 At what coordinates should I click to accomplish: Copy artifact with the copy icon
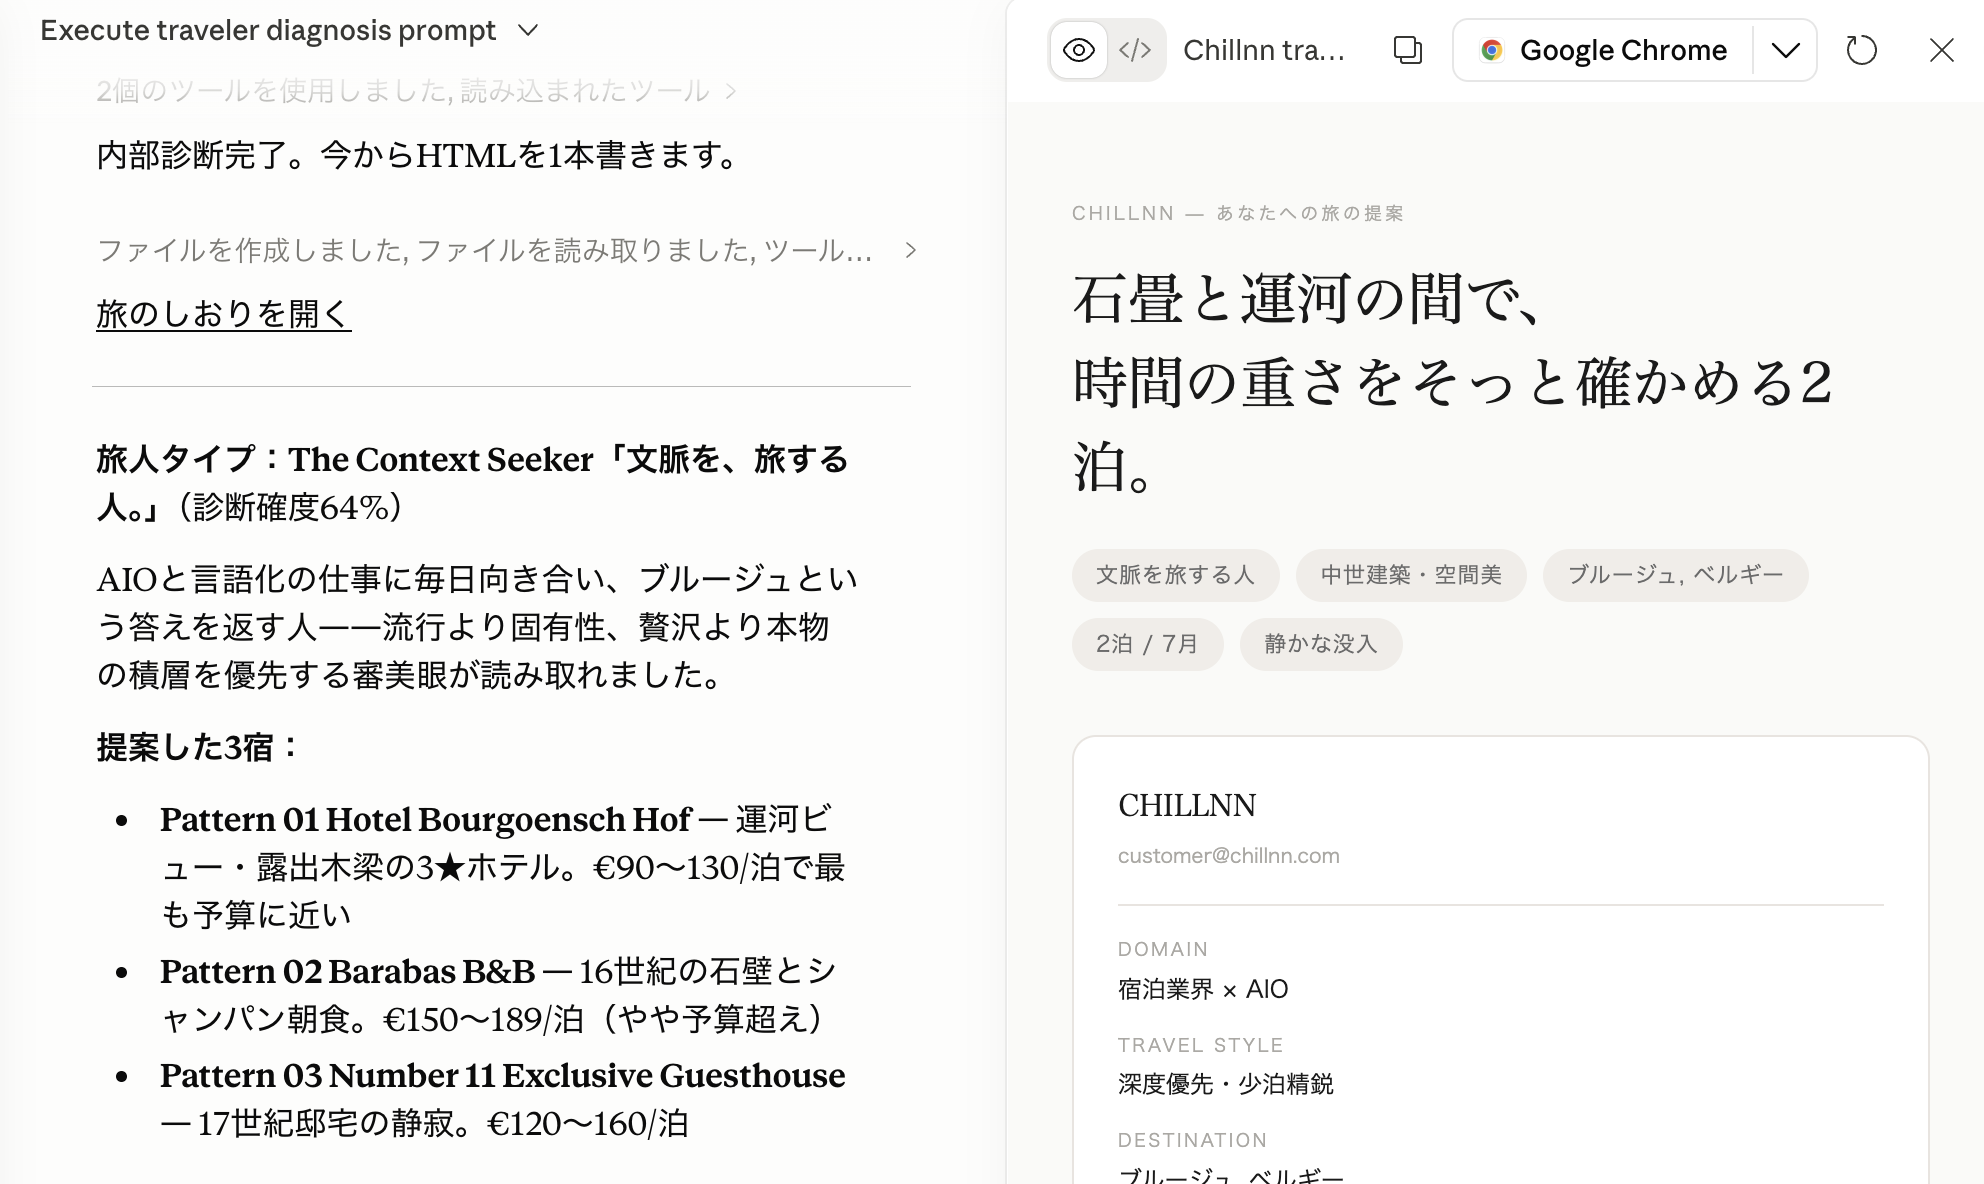point(1407,50)
